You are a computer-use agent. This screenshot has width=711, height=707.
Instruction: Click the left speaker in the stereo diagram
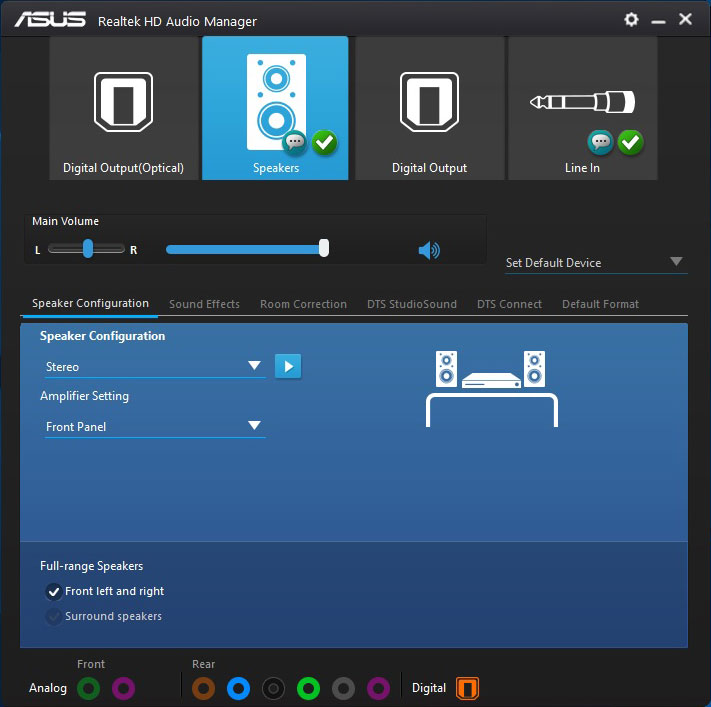[x=446, y=369]
